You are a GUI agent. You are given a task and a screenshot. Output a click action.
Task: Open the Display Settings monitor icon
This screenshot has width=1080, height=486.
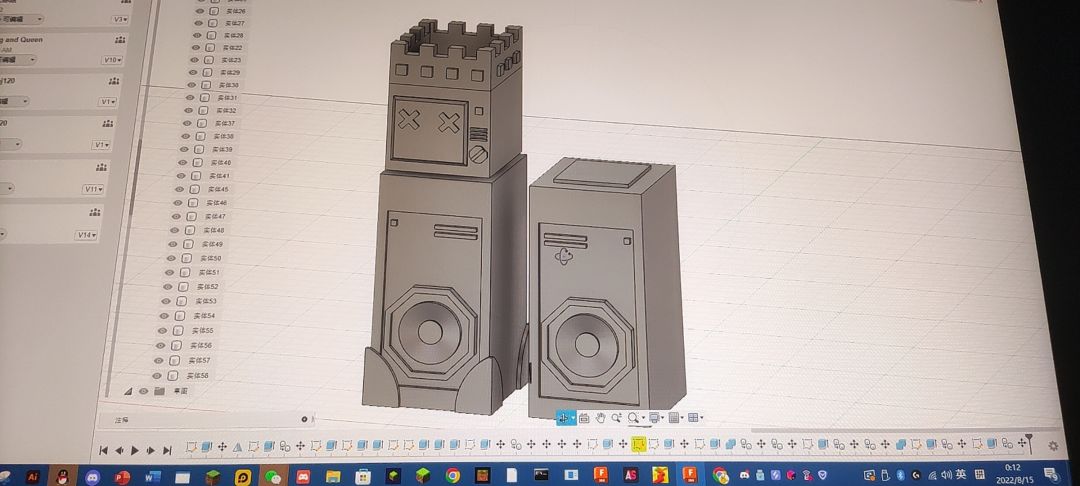click(654, 418)
